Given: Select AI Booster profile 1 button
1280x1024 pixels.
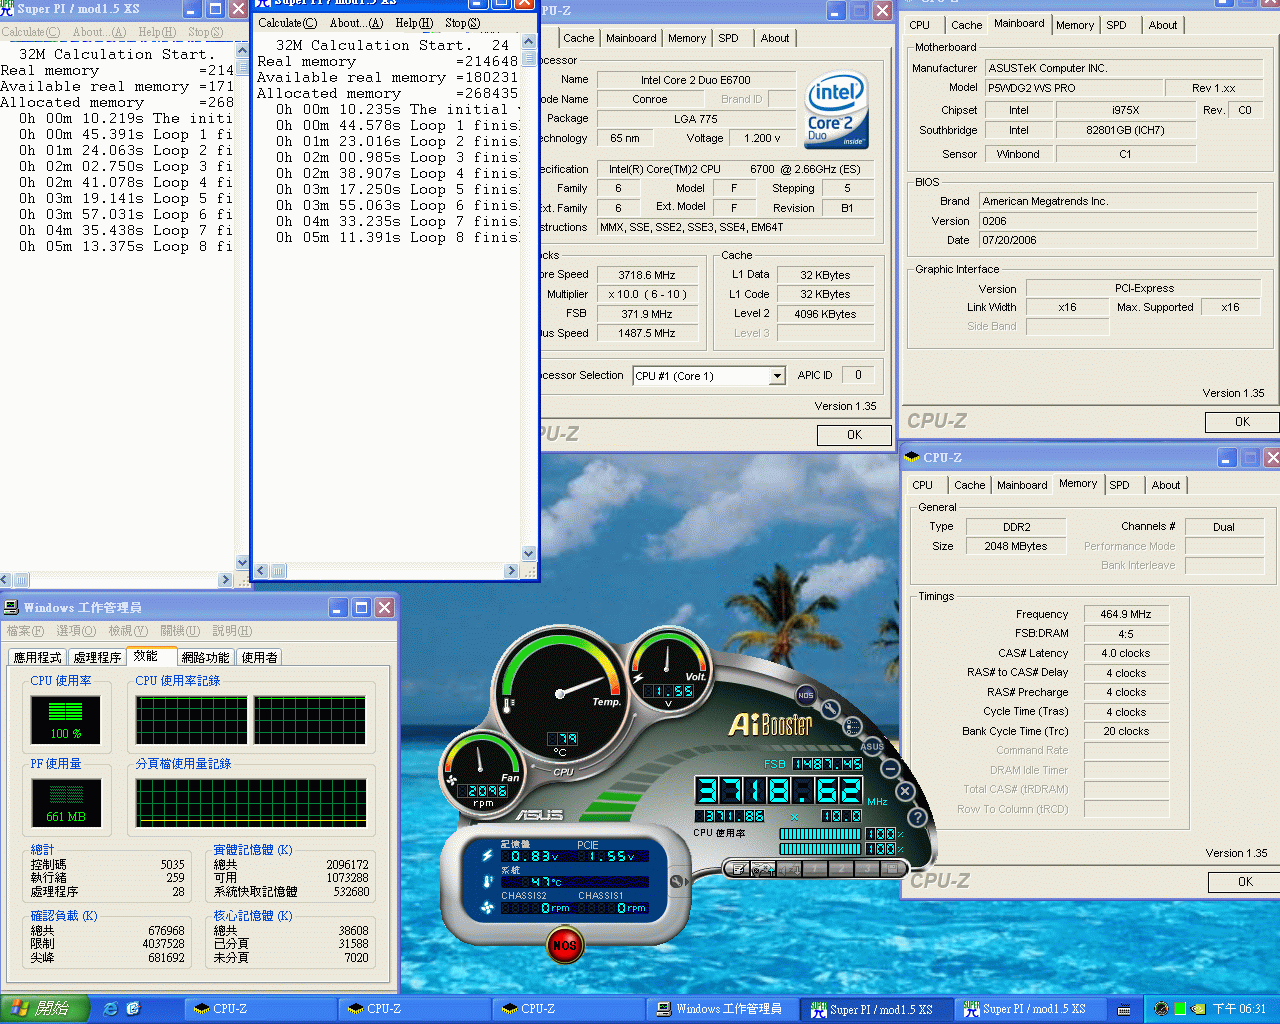Looking at the screenshot, I should click(815, 869).
